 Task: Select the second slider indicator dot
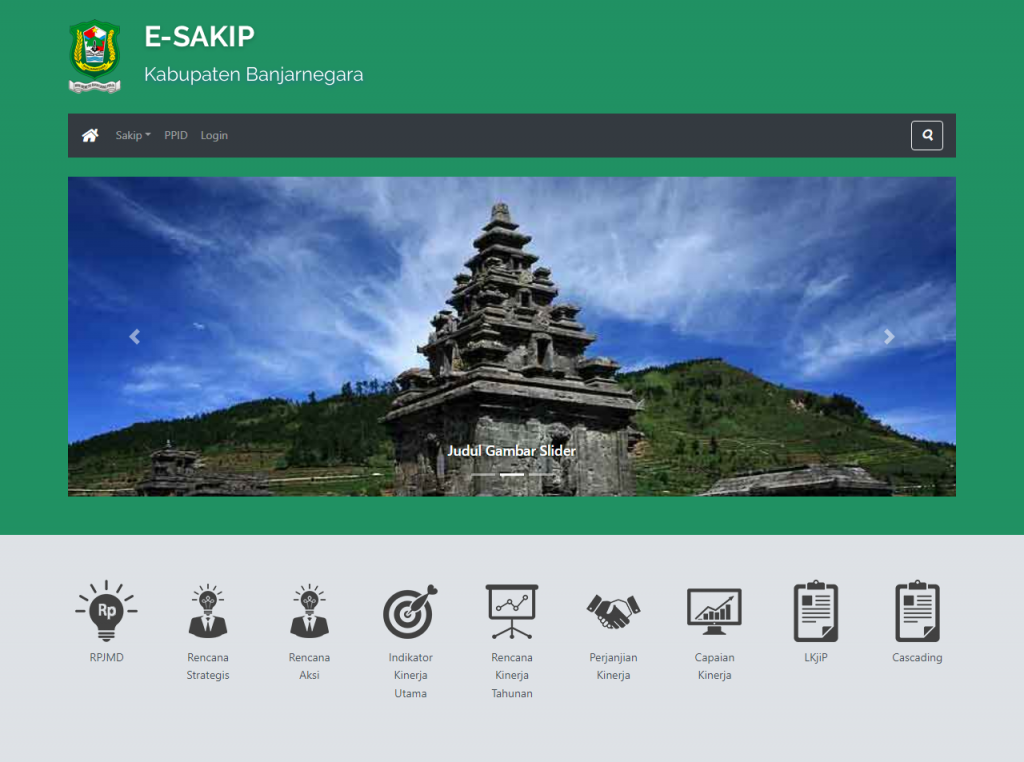pos(512,475)
